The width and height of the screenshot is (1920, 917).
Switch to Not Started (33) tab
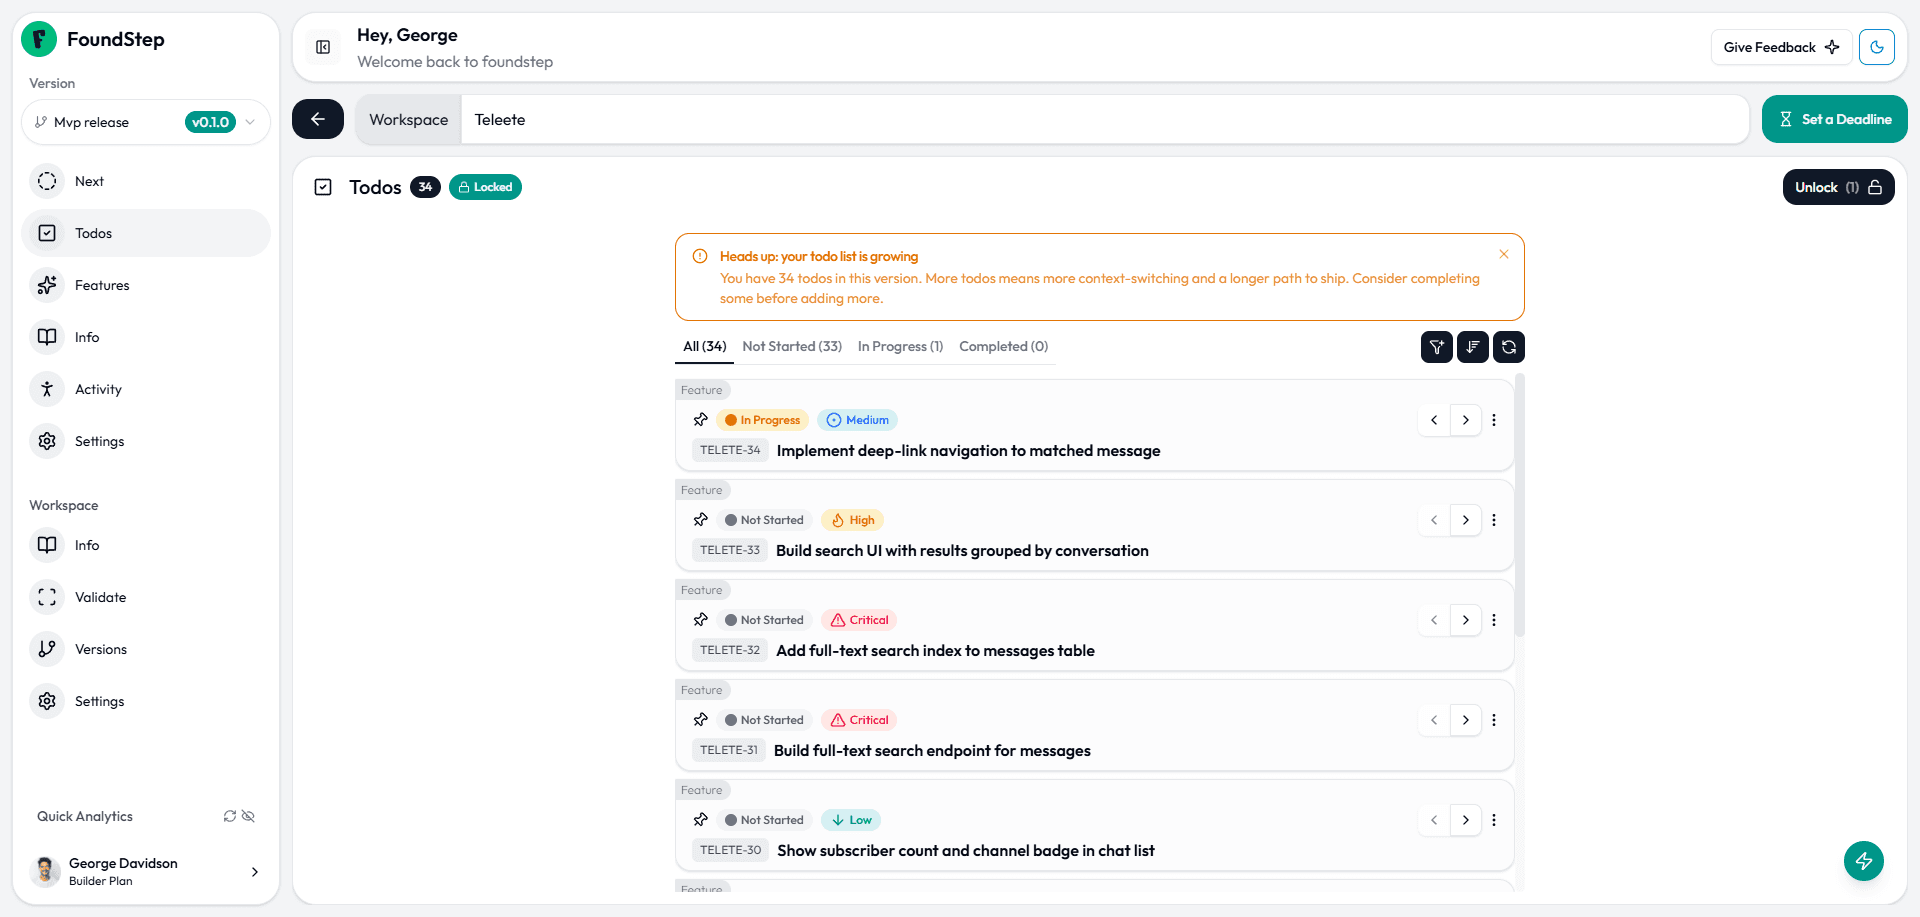coord(792,346)
